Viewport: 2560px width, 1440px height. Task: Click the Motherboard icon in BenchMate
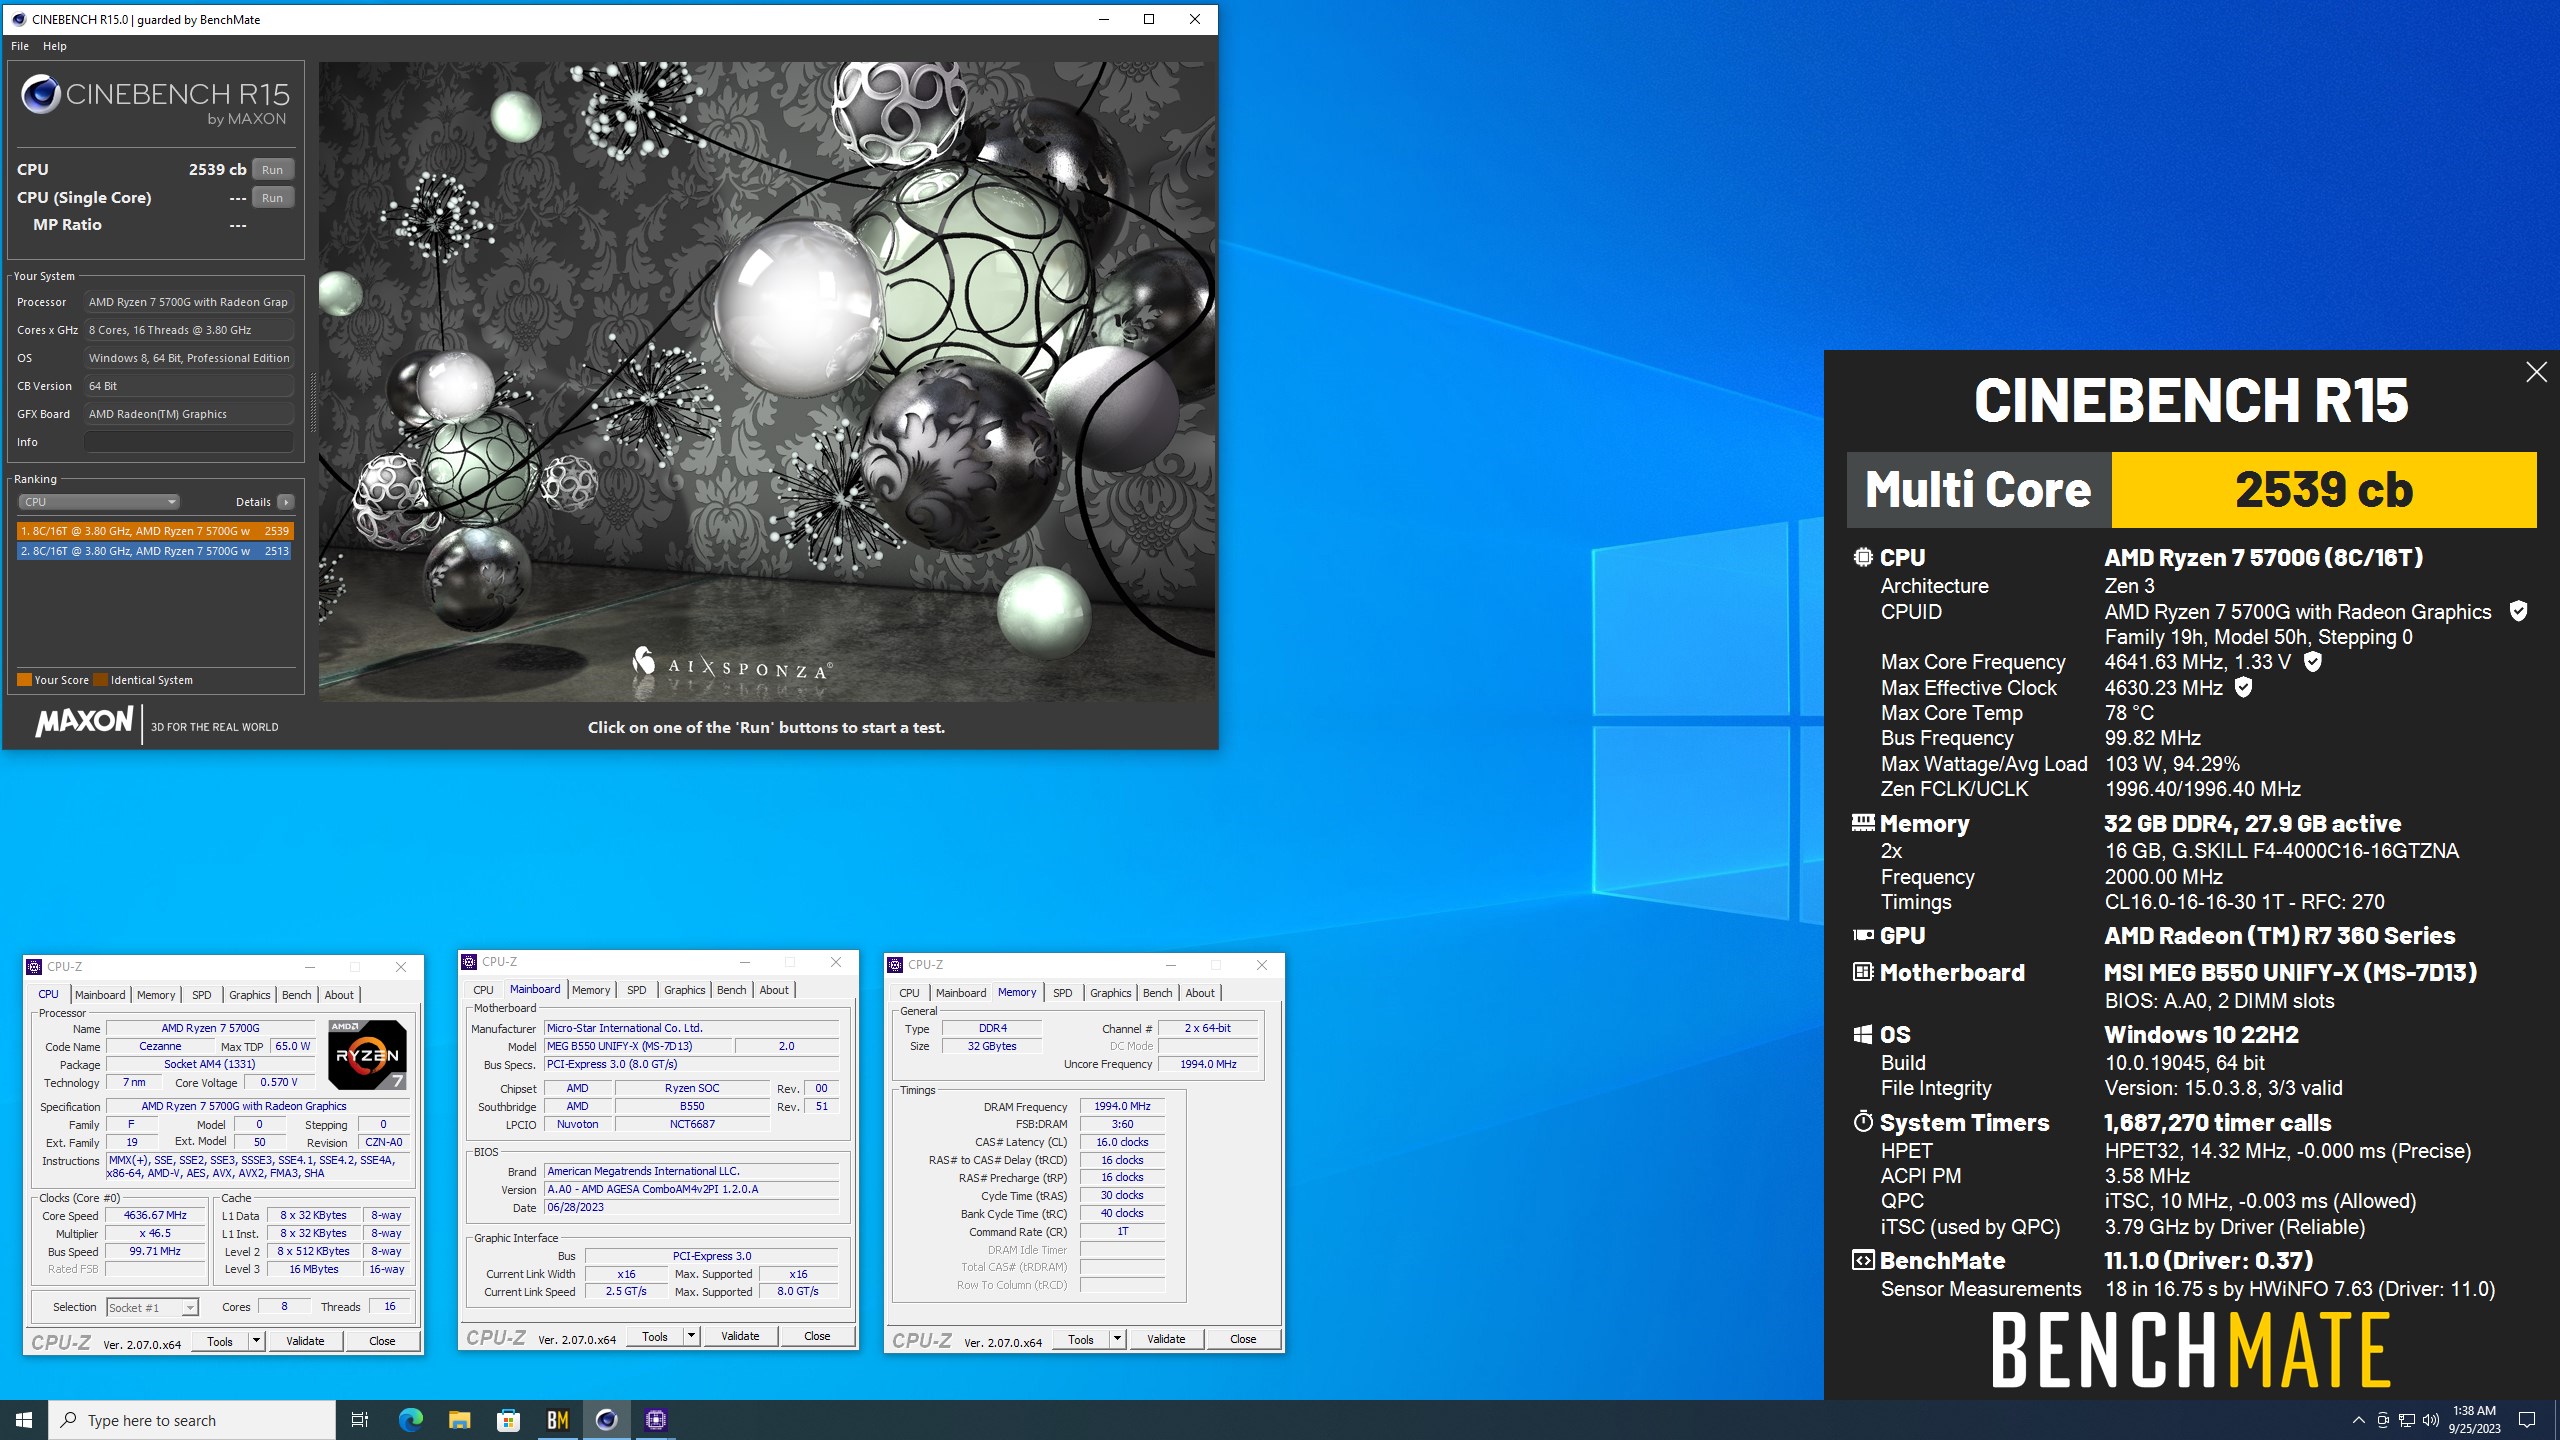[1862, 971]
